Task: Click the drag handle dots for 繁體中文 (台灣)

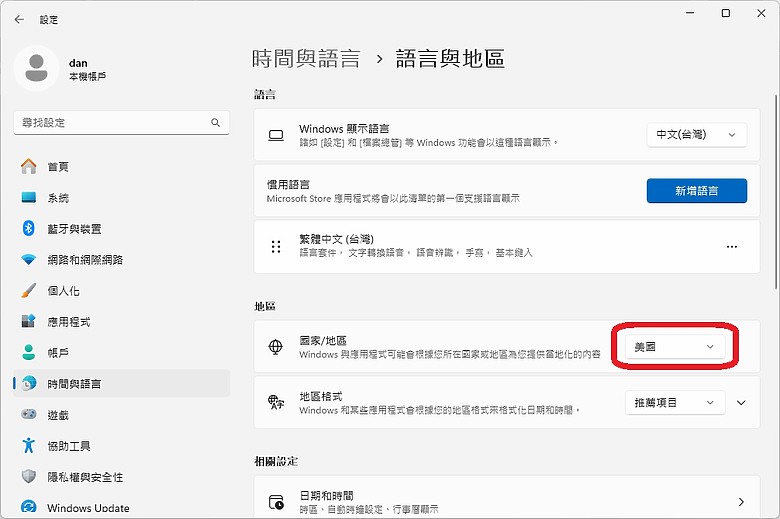Action: coord(276,247)
